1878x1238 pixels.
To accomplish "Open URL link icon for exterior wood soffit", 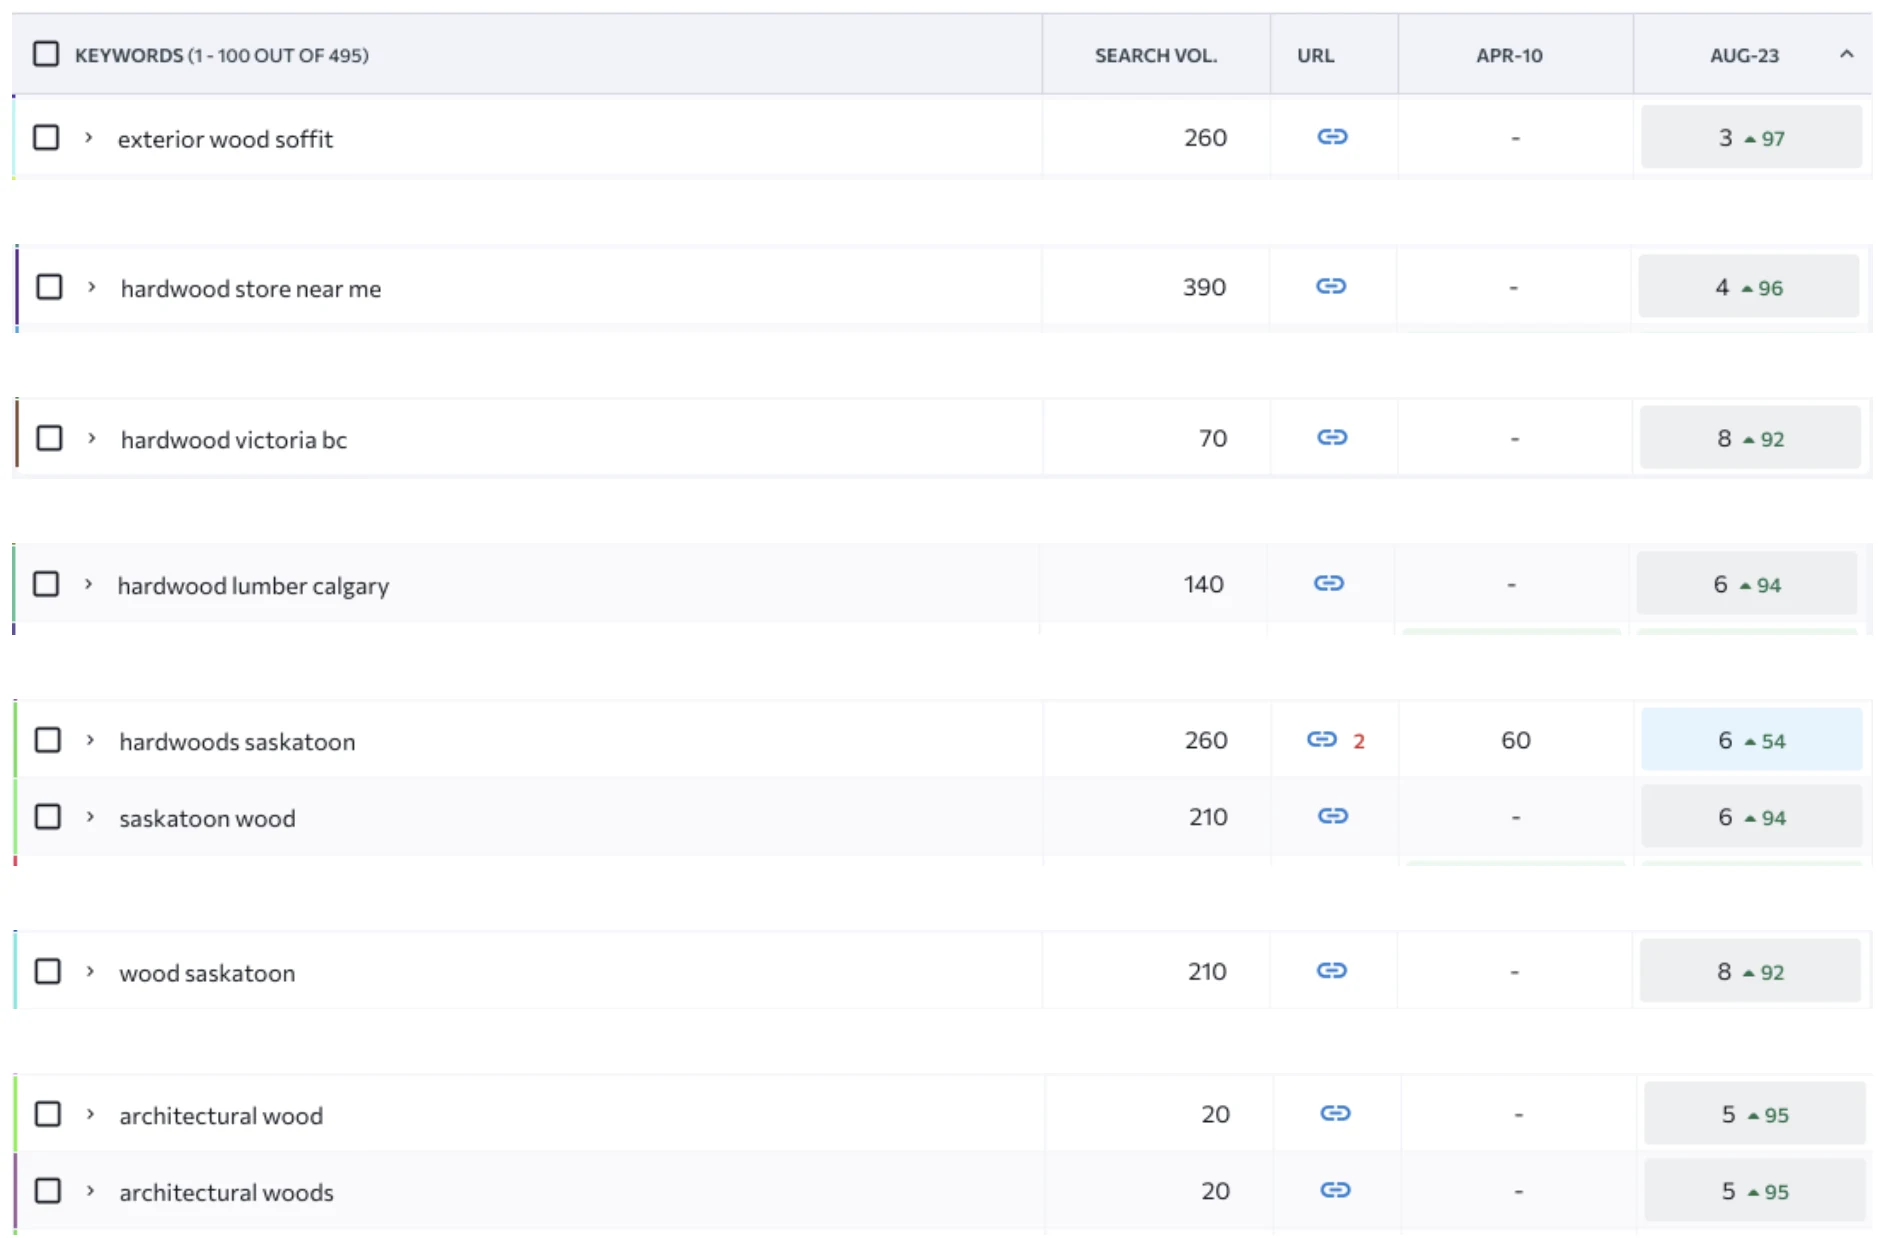I will (x=1331, y=137).
